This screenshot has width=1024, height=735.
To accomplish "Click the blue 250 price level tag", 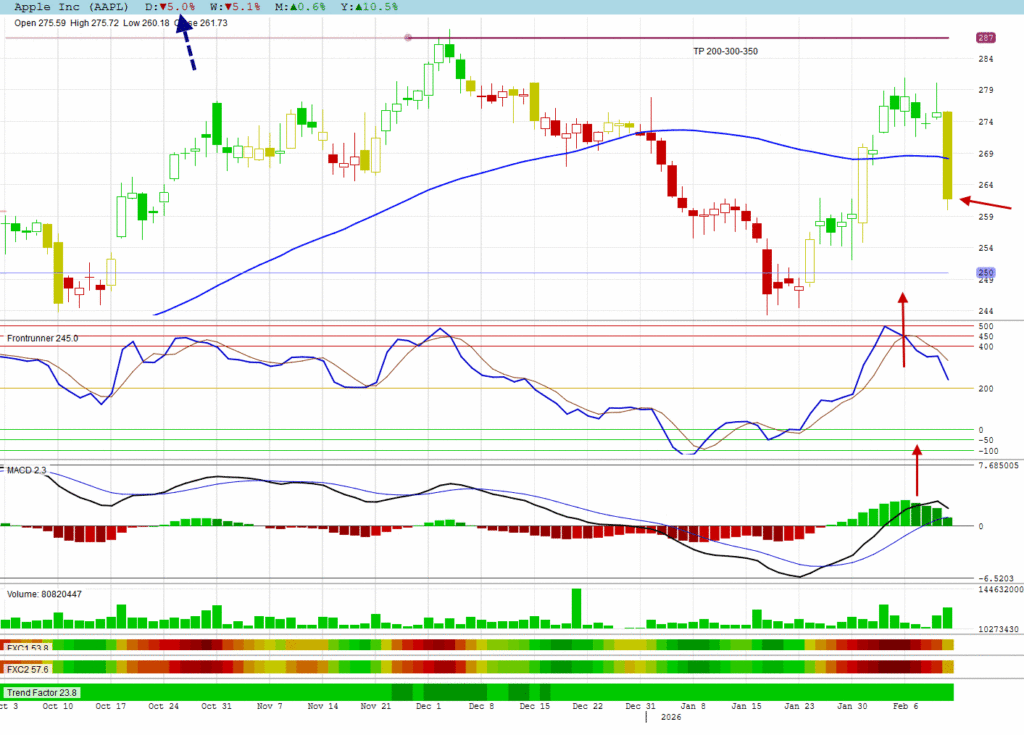I will 985,273.
